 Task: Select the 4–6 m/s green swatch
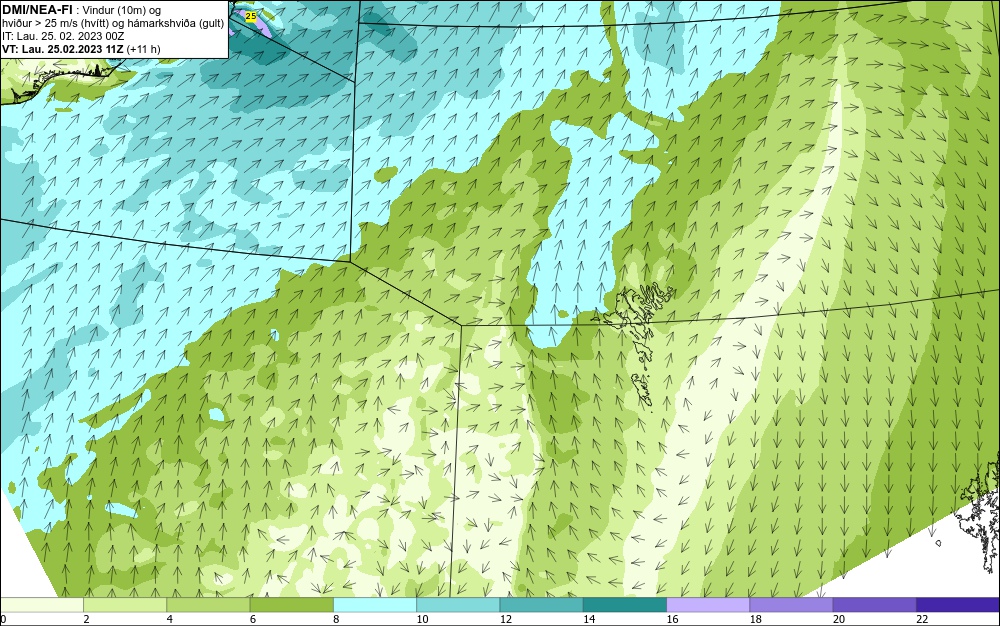(x=208, y=605)
